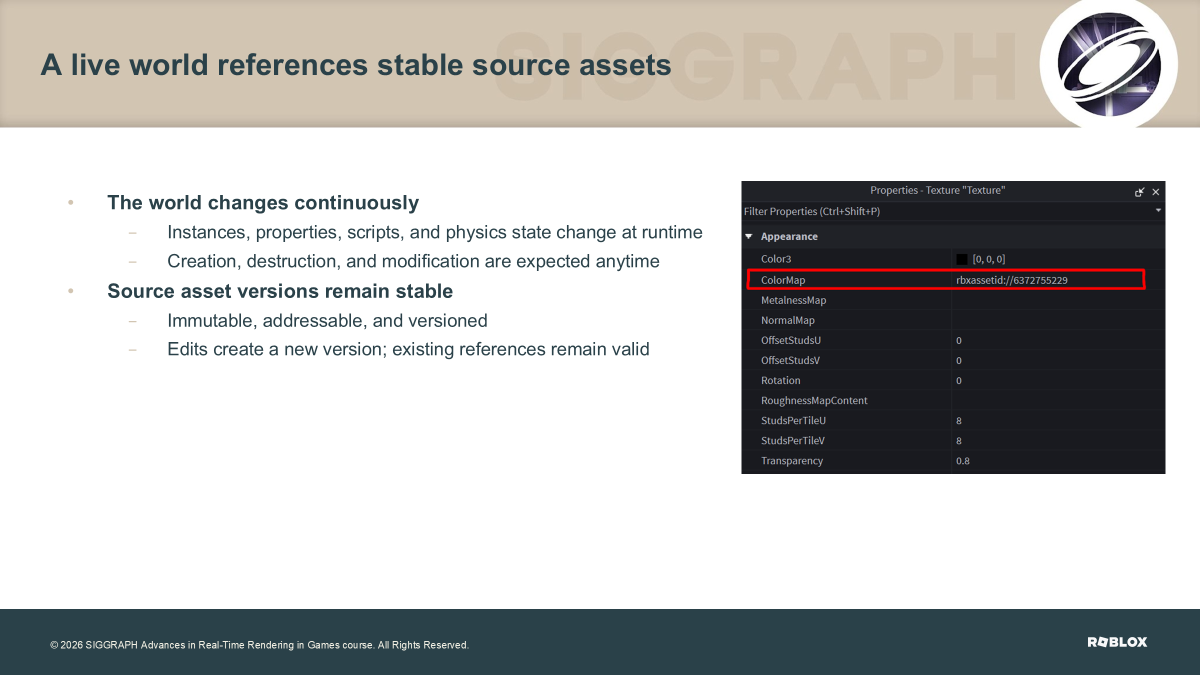Image resolution: width=1200 pixels, height=675 pixels.
Task: Click the slide title about stable source assets
Action: [356, 66]
